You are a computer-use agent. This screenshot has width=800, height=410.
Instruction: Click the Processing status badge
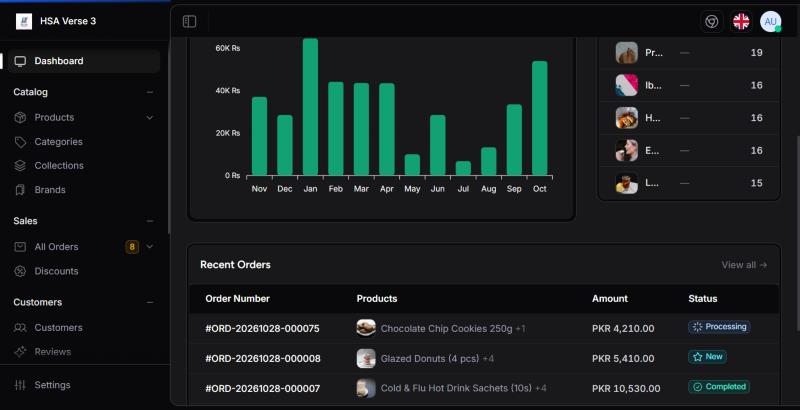click(x=719, y=327)
